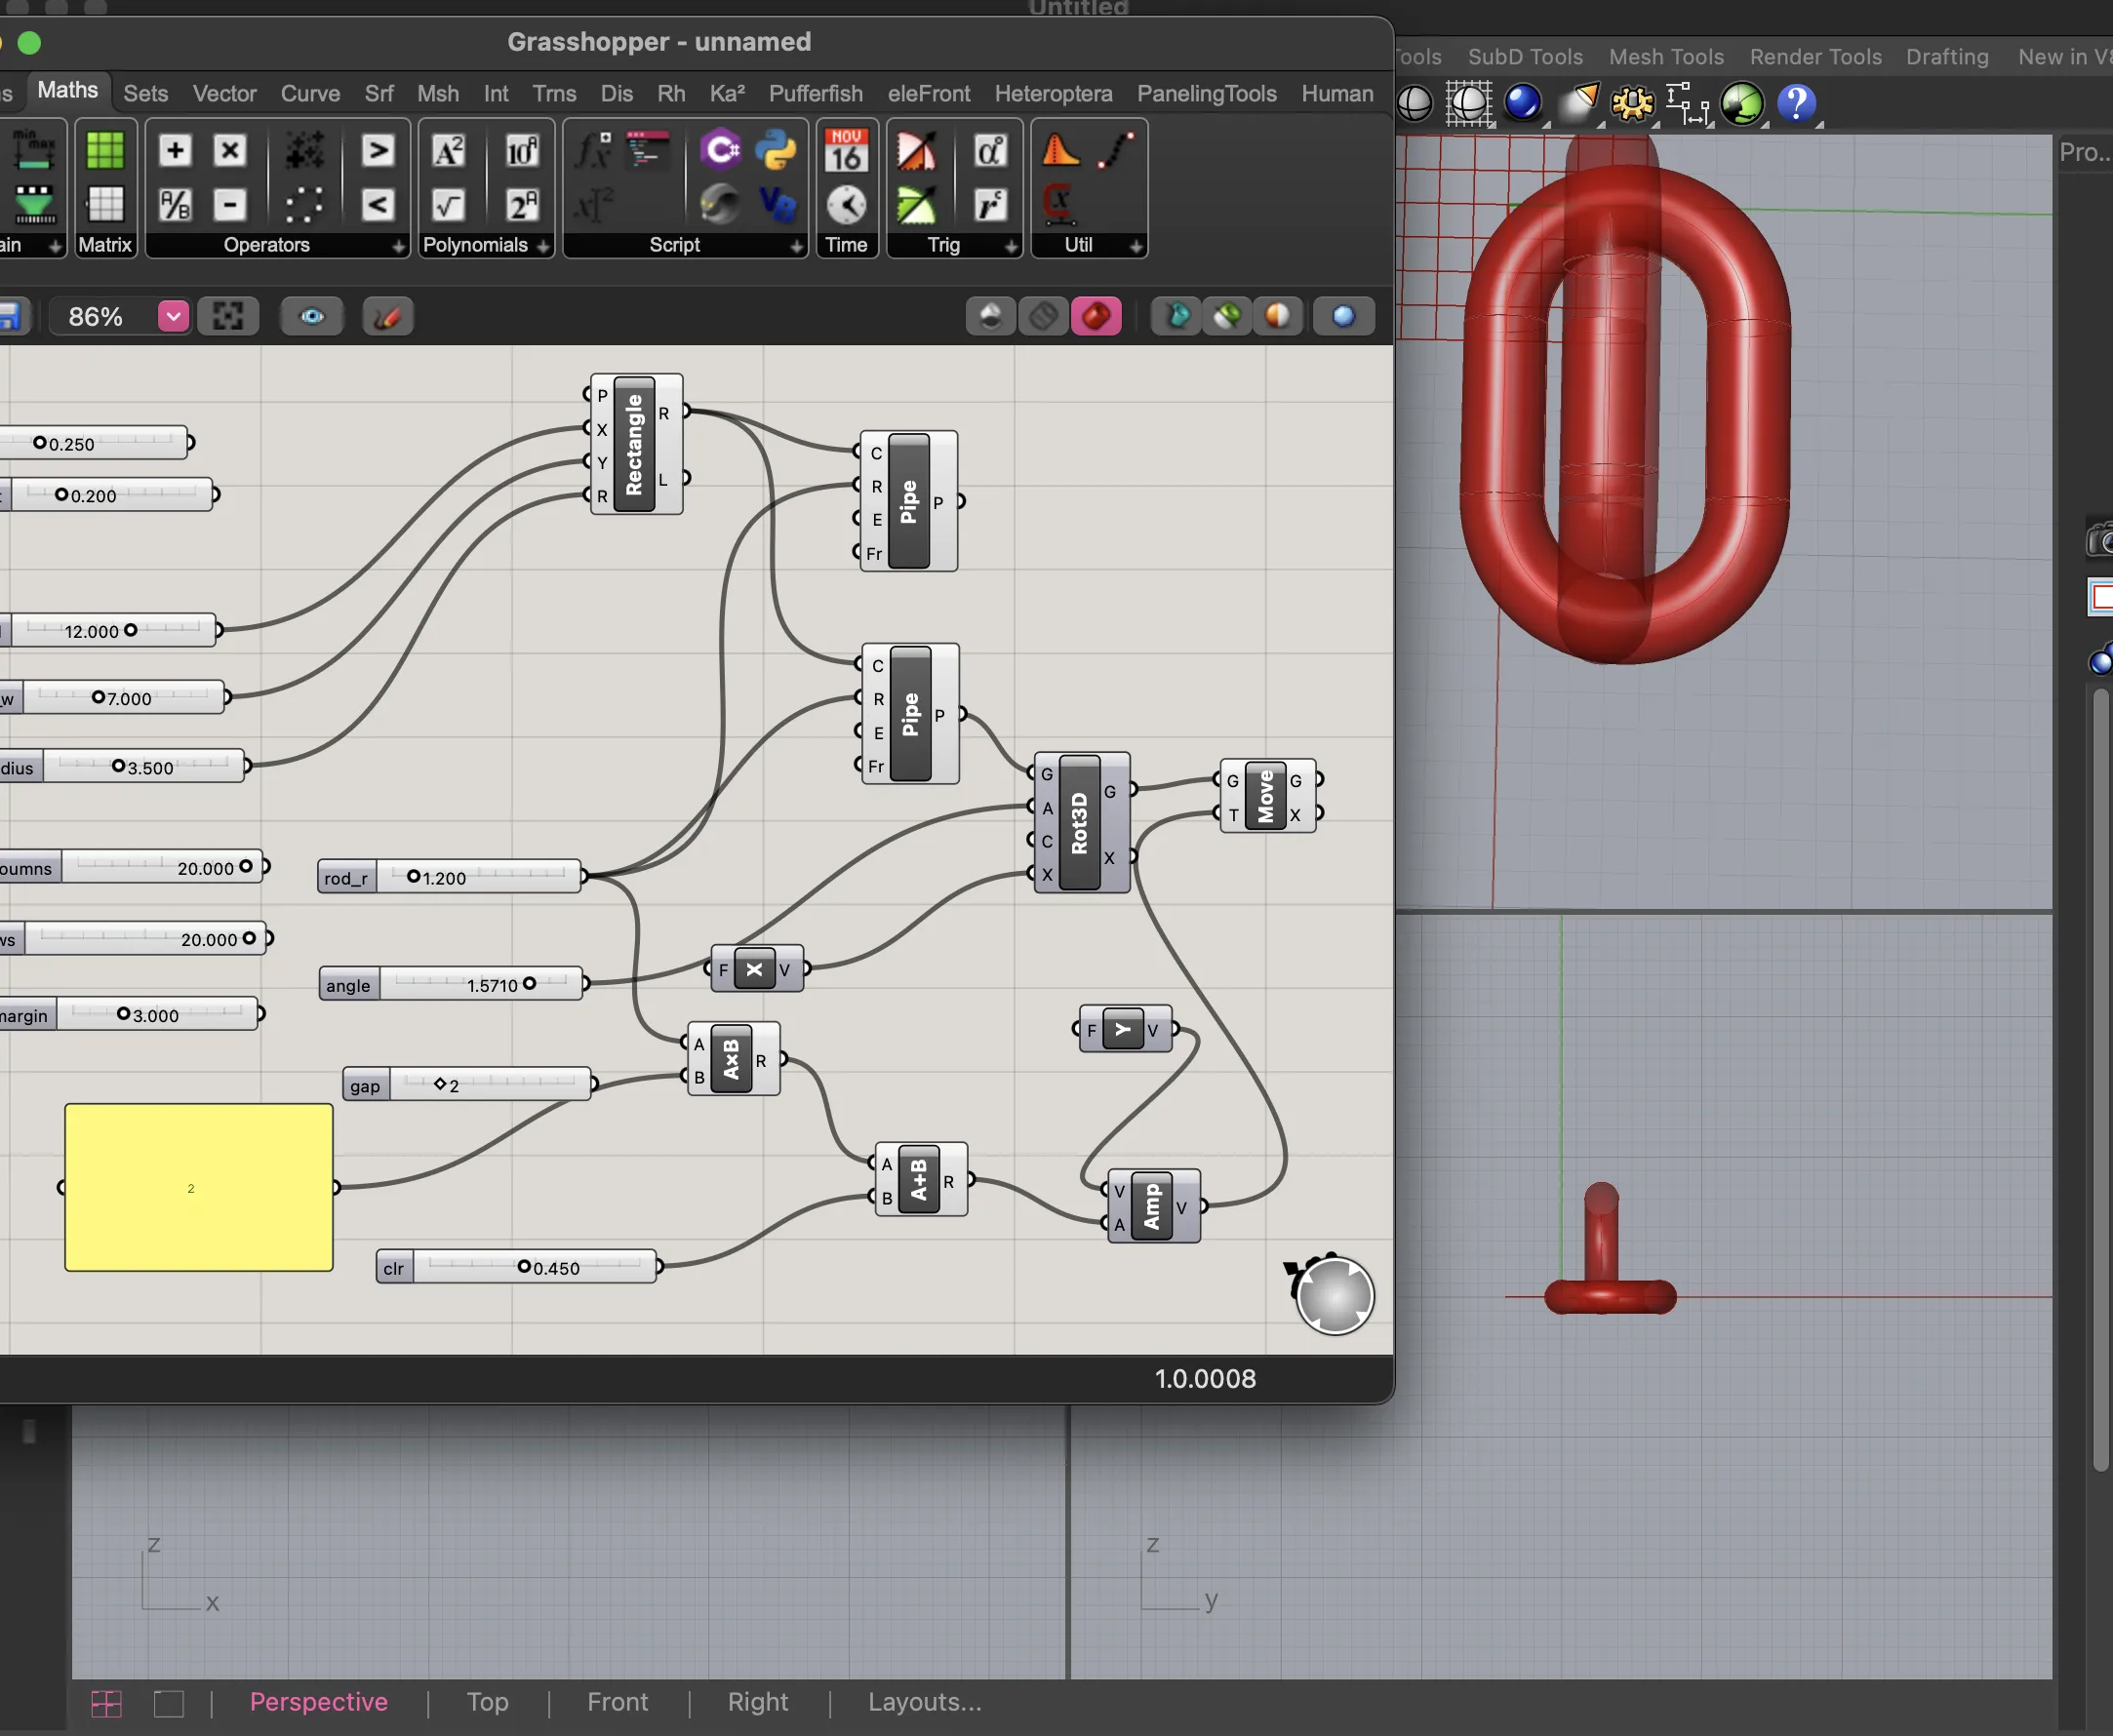
Task: Toggle the eye preview view button
Action: point(312,317)
